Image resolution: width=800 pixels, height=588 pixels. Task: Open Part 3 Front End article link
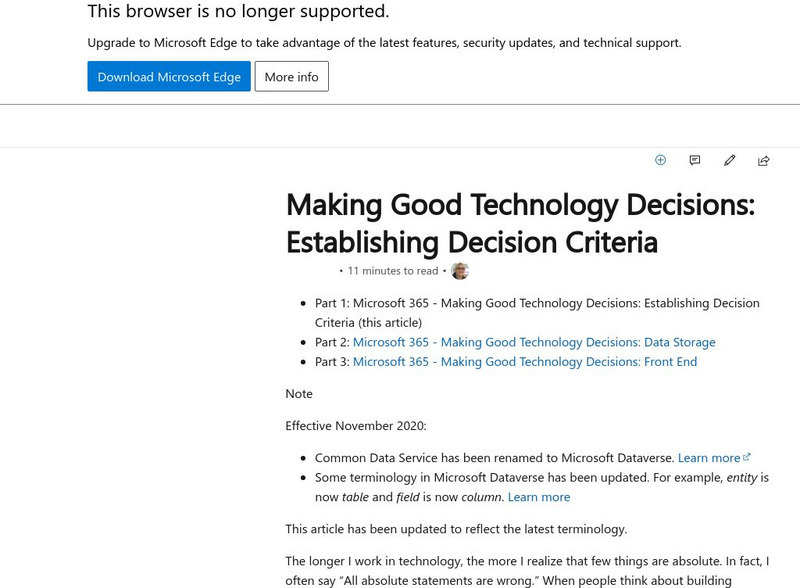coord(524,362)
